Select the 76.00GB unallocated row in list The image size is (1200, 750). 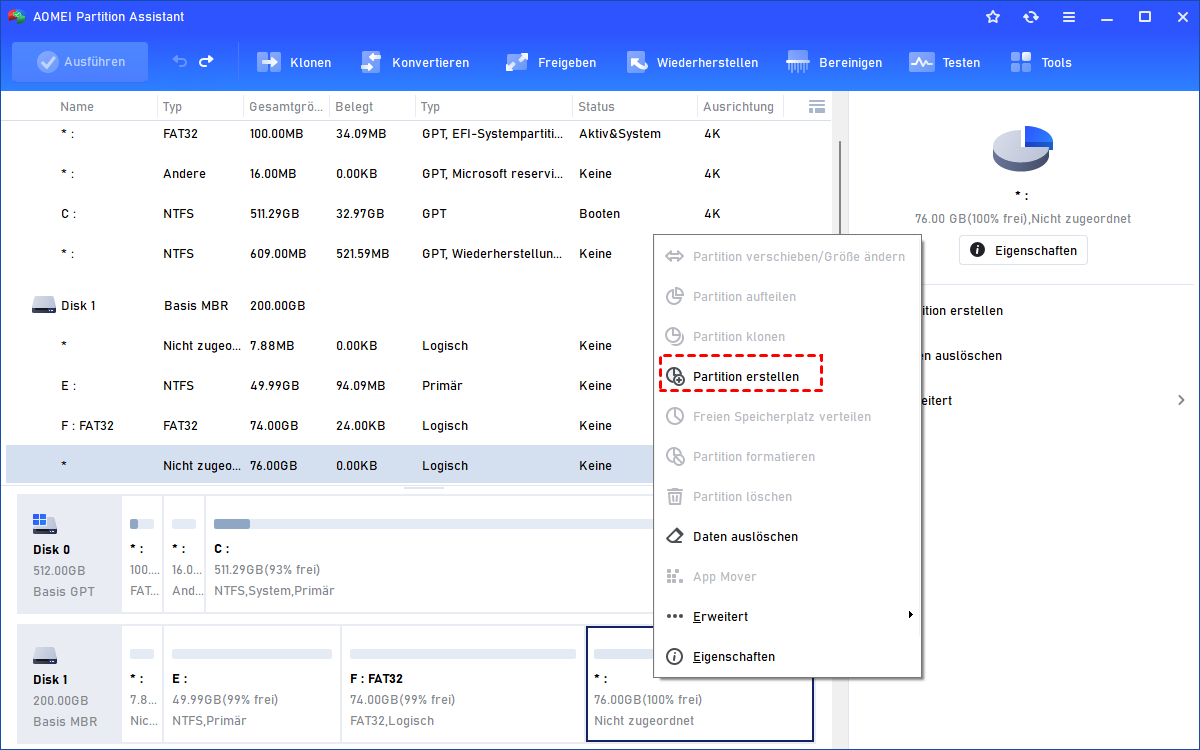(330, 466)
